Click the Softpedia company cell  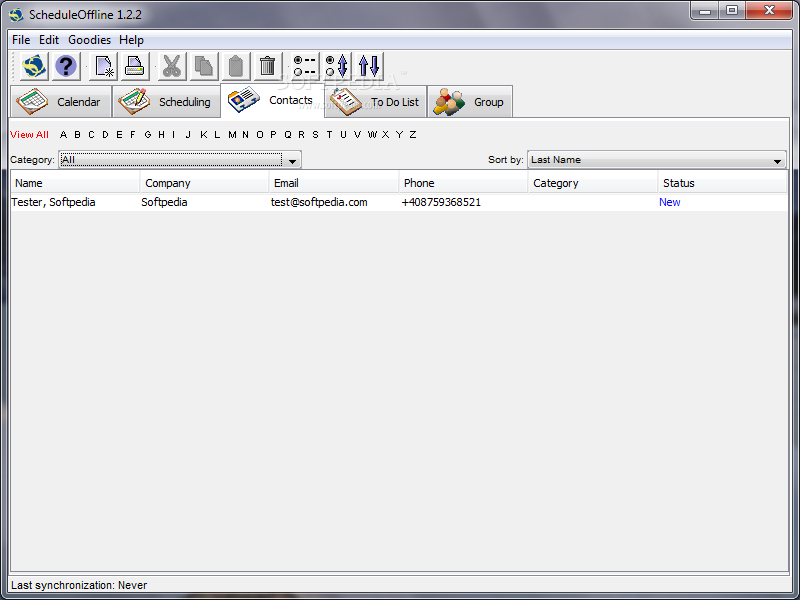point(164,202)
